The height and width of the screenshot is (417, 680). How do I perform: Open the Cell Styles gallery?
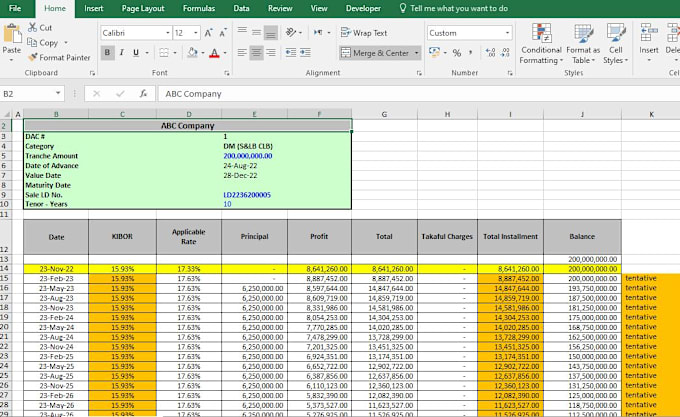(x=615, y=44)
